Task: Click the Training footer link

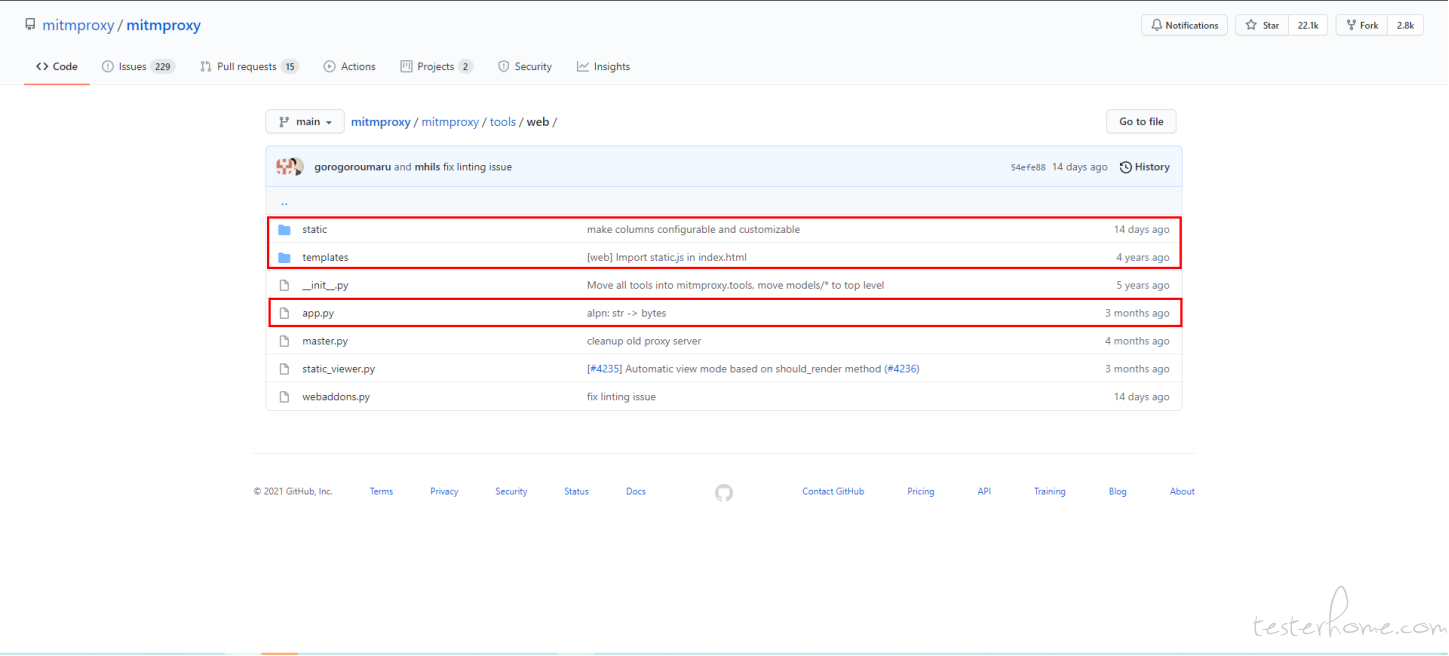Action: click(1050, 492)
